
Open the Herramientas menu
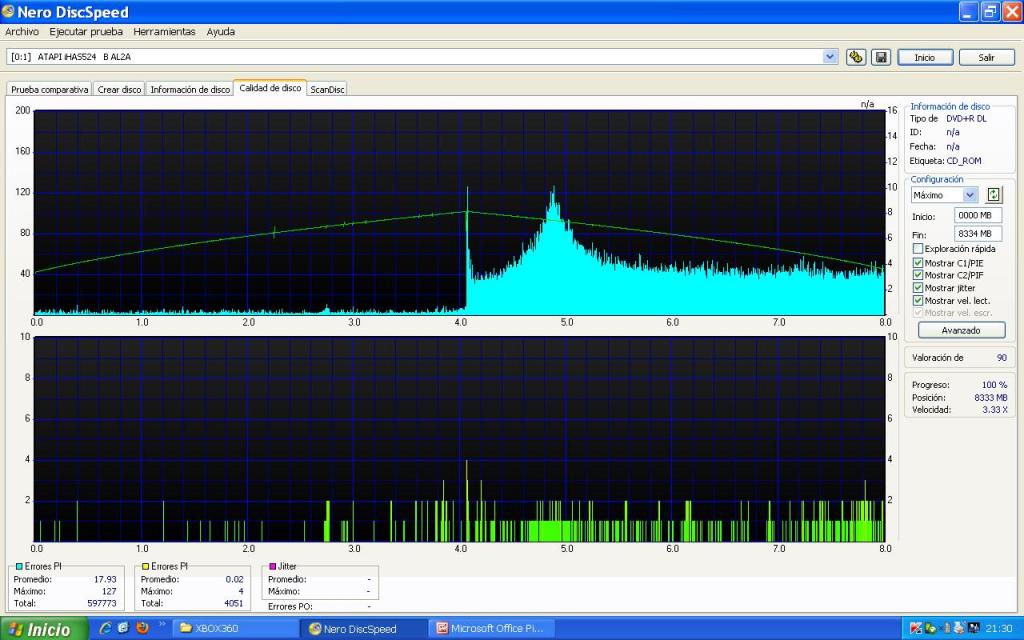[x=164, y=31]
